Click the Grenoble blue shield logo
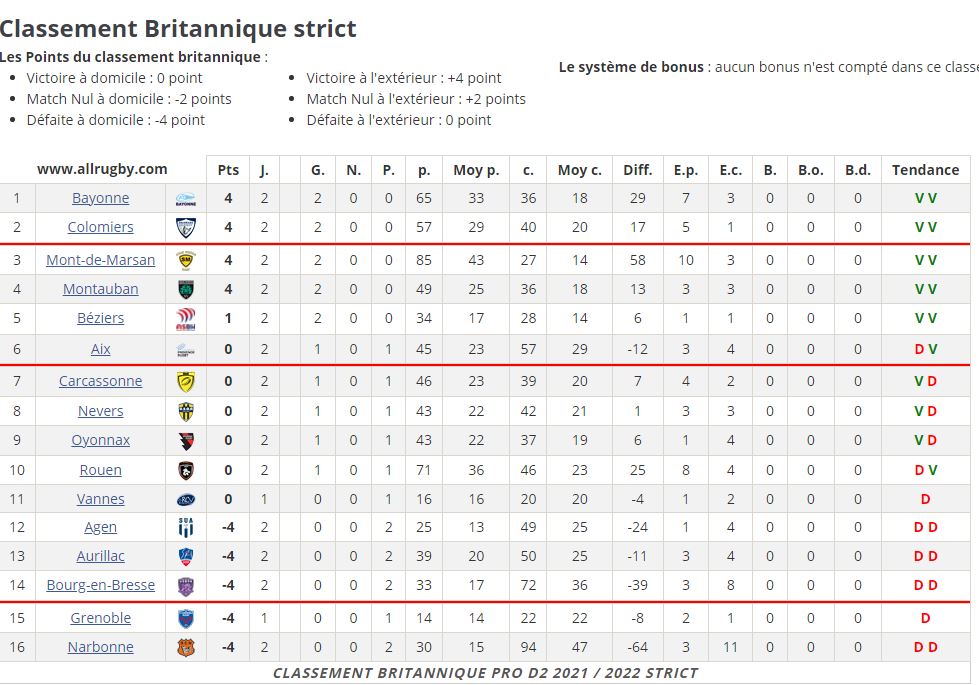This screenshot has height=685, width=979. pos(186,618)
